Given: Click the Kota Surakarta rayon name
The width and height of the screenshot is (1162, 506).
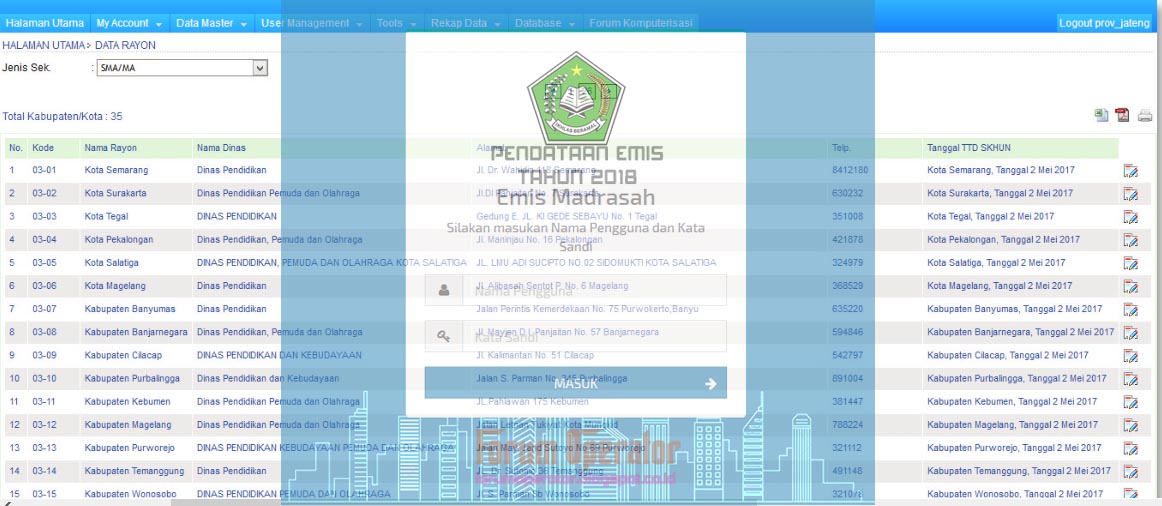Looking at the screenshot, I should (x=115, y=193).
